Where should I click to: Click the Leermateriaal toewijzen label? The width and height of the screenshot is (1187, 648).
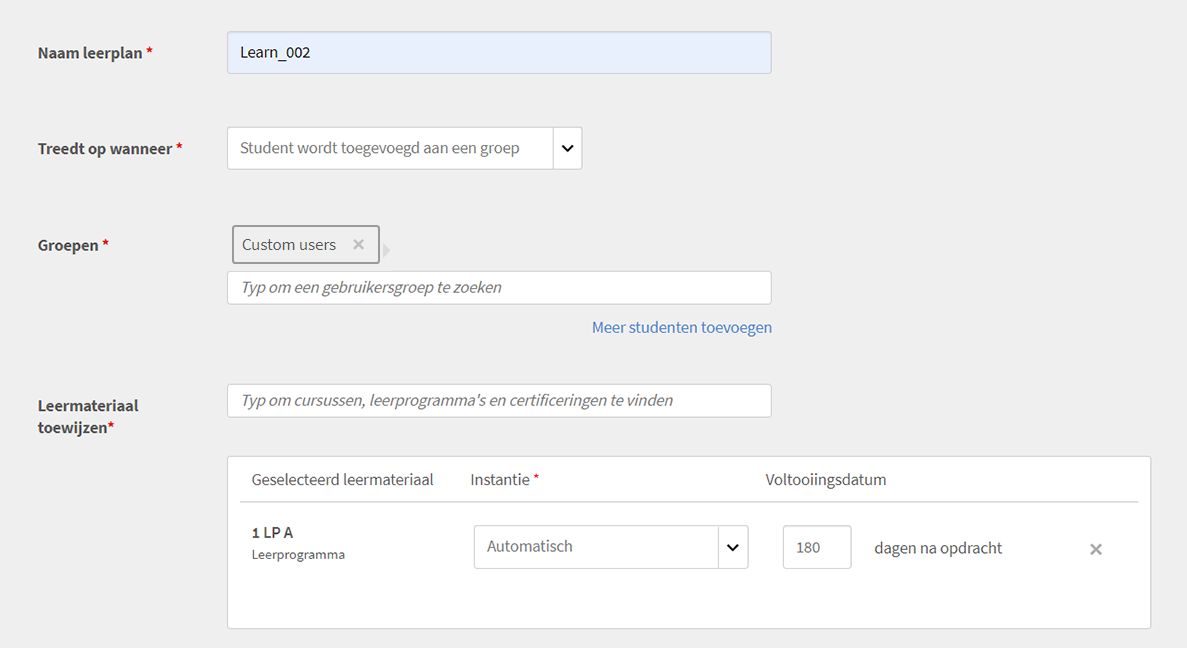pos(88,416)
